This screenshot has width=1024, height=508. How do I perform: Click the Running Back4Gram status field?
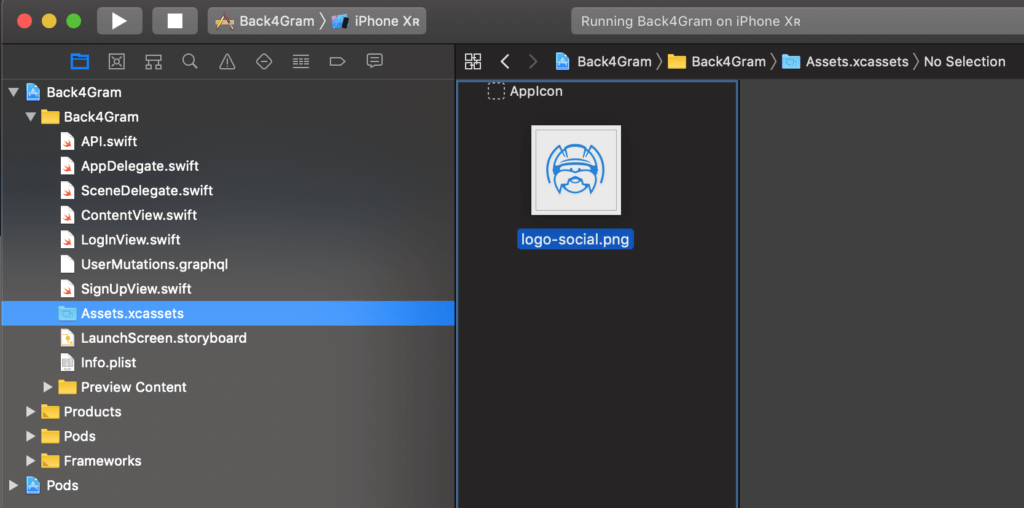pyautogui.click(x=797, y=21)
